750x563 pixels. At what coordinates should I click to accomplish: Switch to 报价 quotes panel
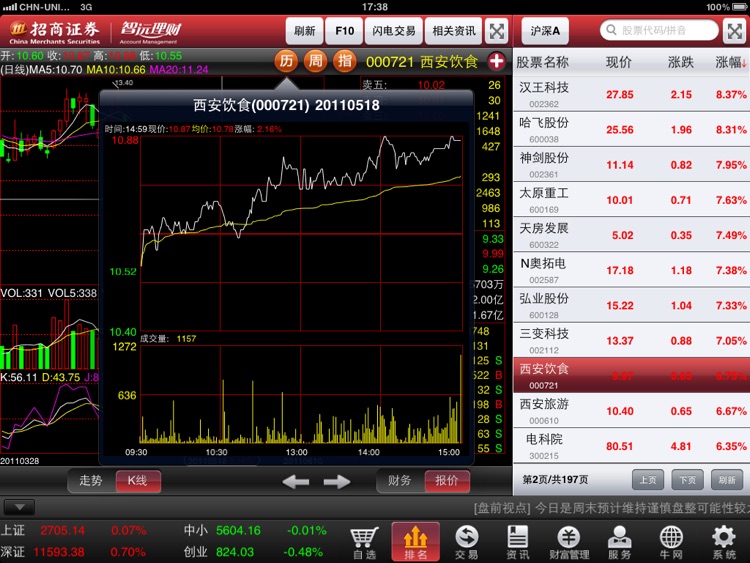tap(446, 480)
